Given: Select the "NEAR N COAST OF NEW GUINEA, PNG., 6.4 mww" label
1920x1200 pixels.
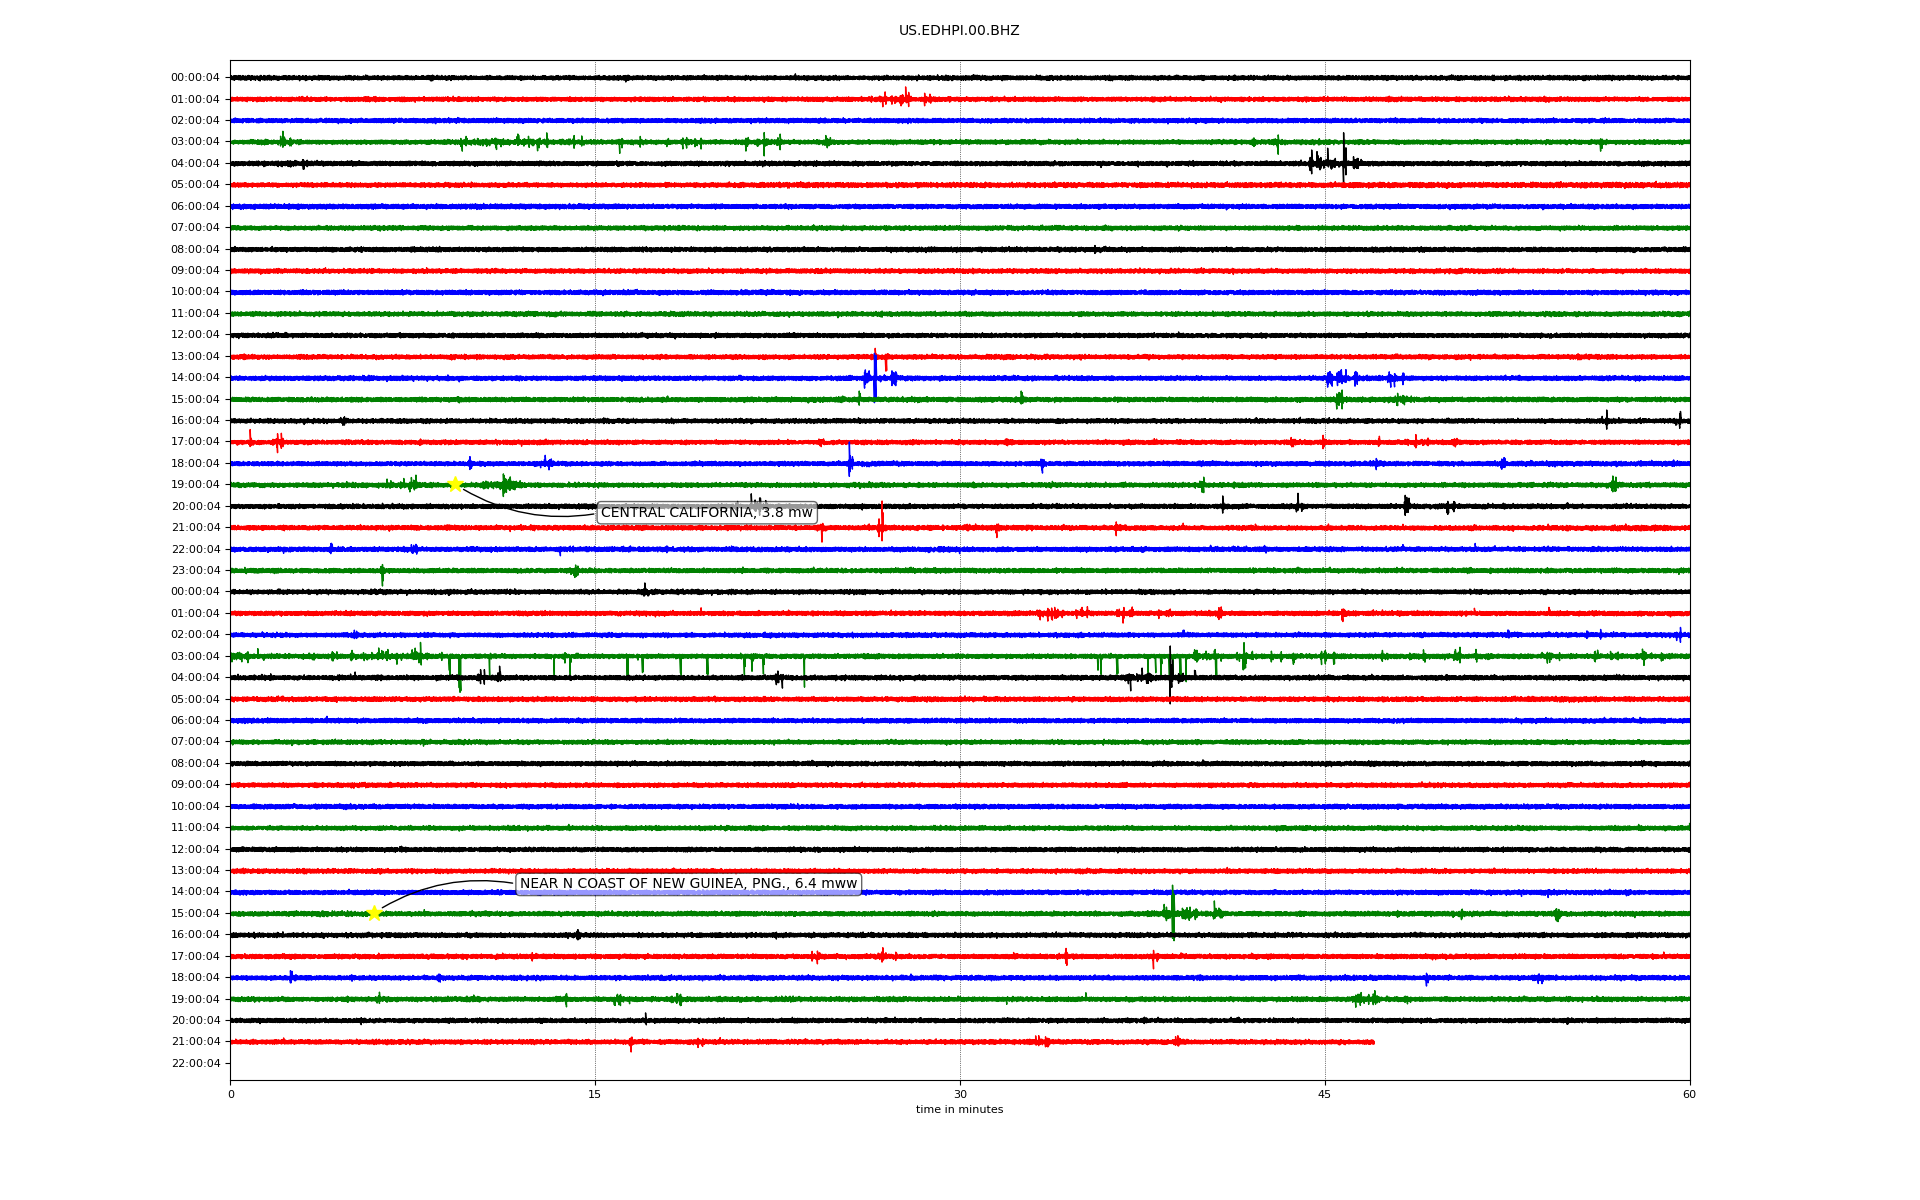Looking at the screenshot, I should [689, 884].
